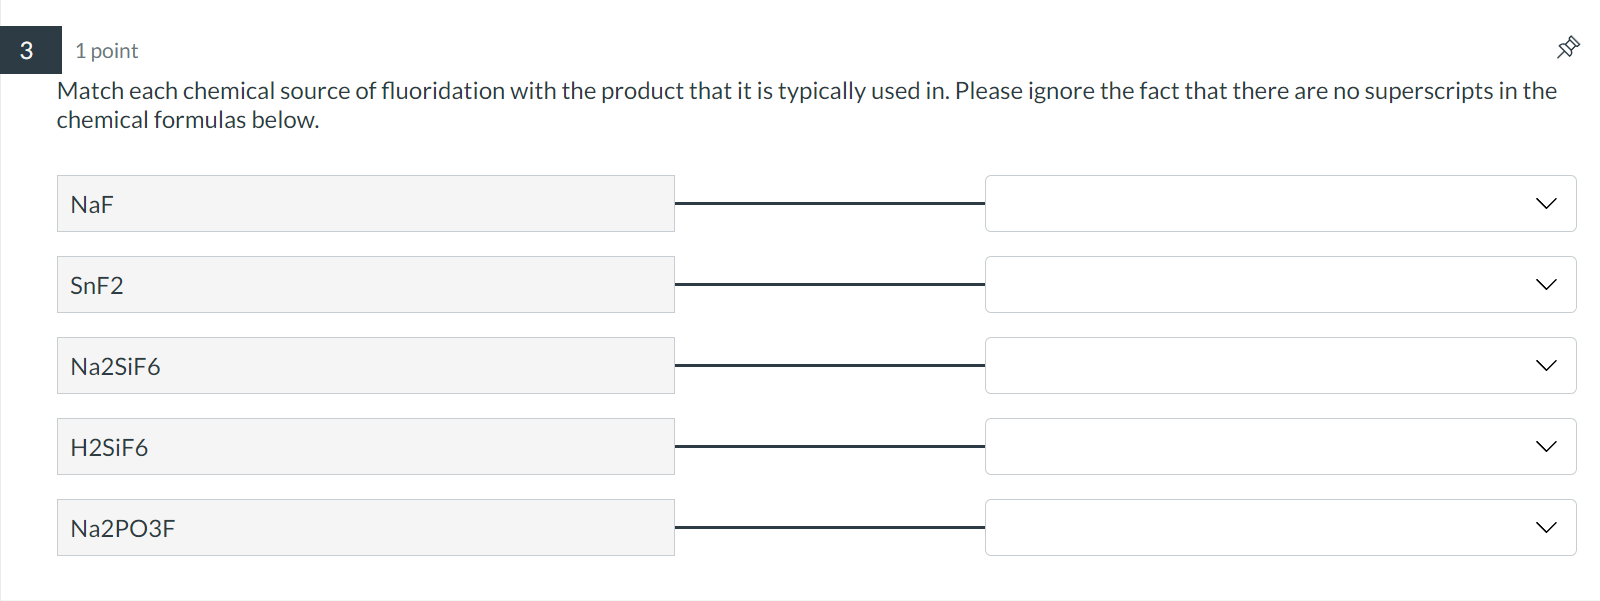Screen dimensions: 1600x601
Task: Click the question number 3 badge
Action: click(27, 50)
